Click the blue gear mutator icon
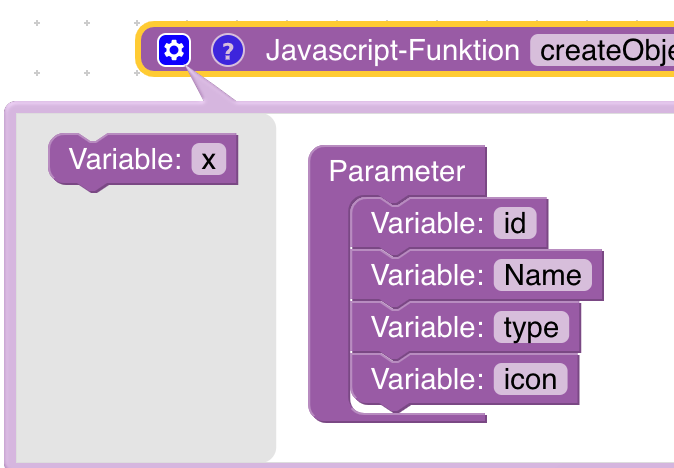674x468 pixels. [x=174, y=49]
